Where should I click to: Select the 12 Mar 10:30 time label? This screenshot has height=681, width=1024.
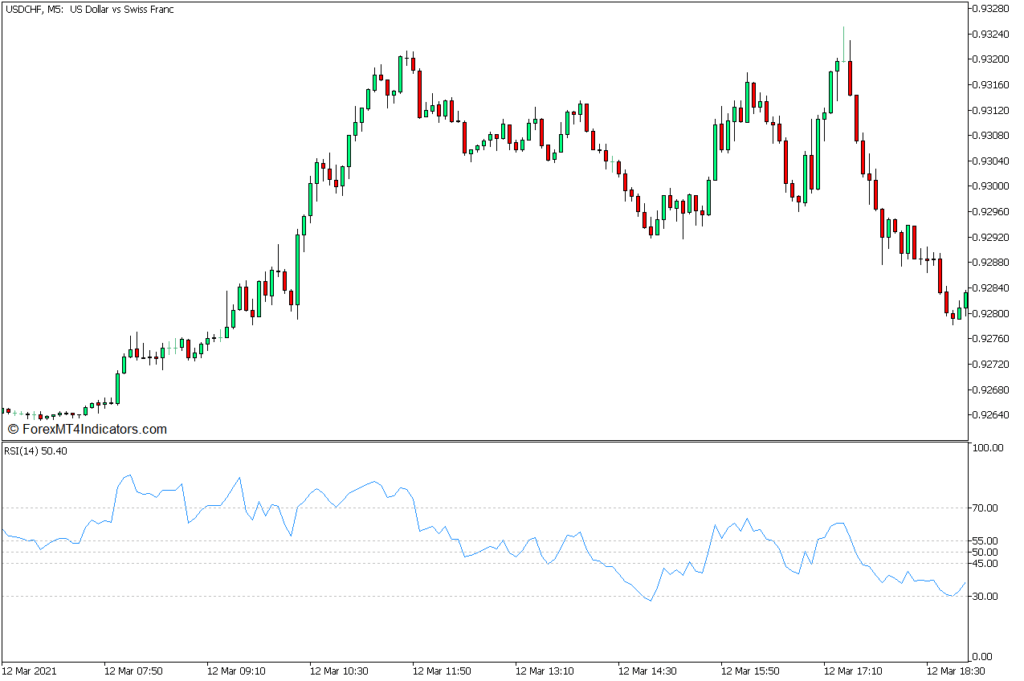(340, 671)
